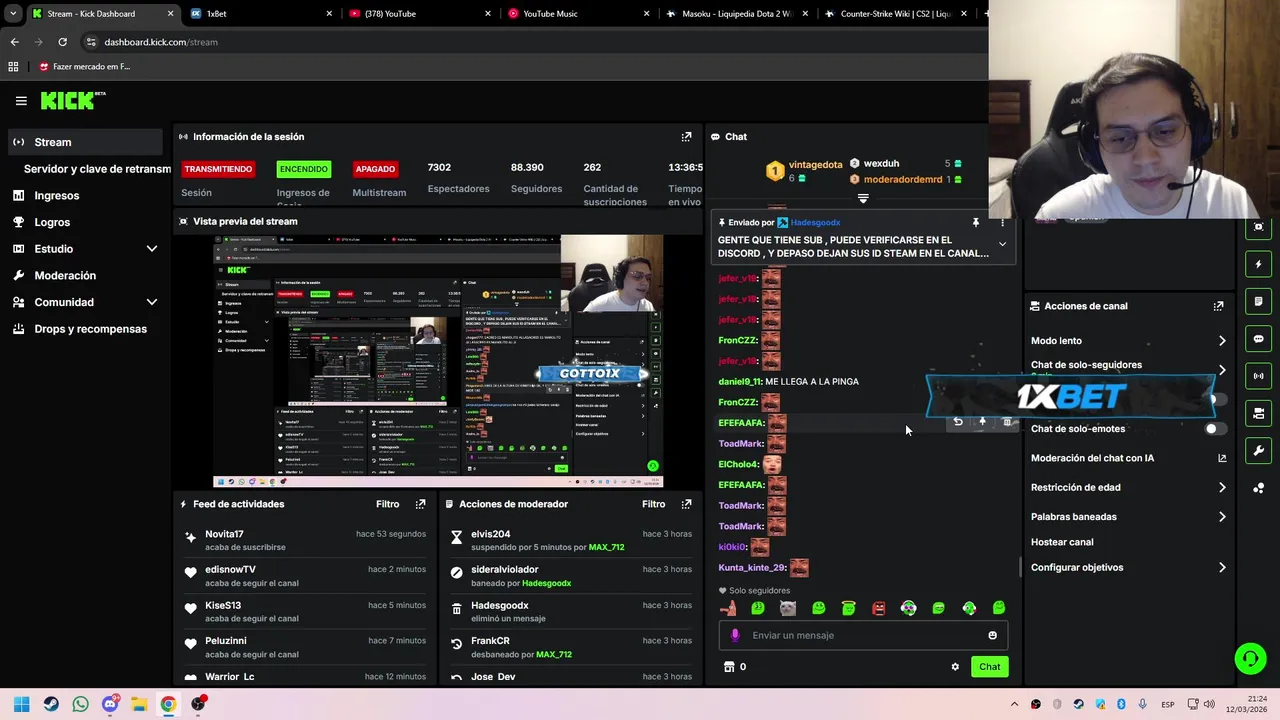Click the delete trash icon on hovered message
1280x720 pixels.
coord(1006,422)
